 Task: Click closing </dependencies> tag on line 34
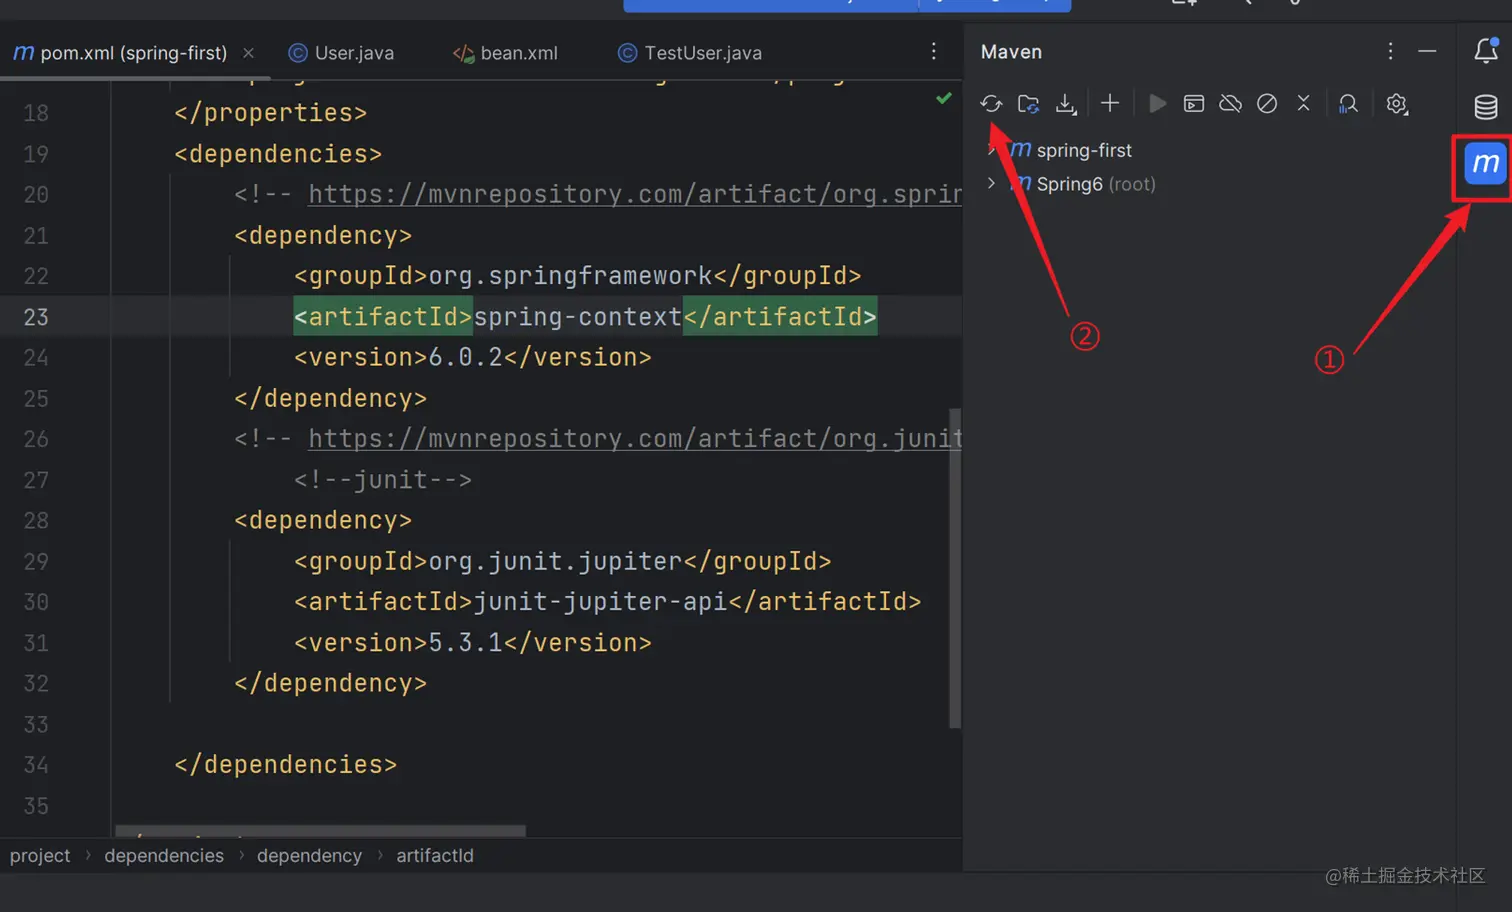click(x=286, y=765)
